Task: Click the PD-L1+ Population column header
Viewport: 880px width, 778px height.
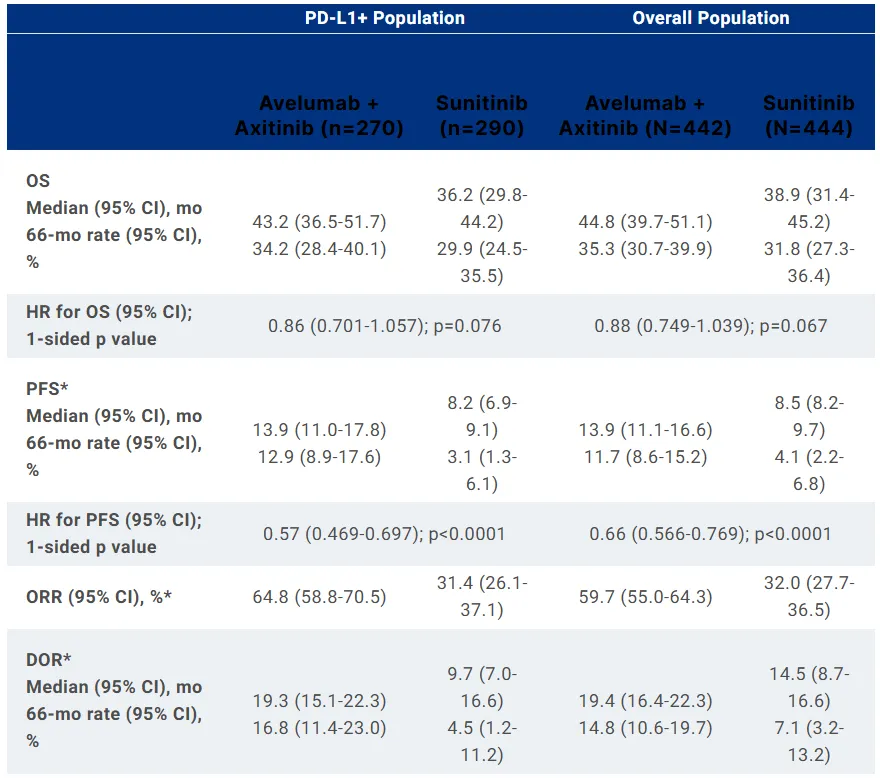Action: click(x=385, y=18)
